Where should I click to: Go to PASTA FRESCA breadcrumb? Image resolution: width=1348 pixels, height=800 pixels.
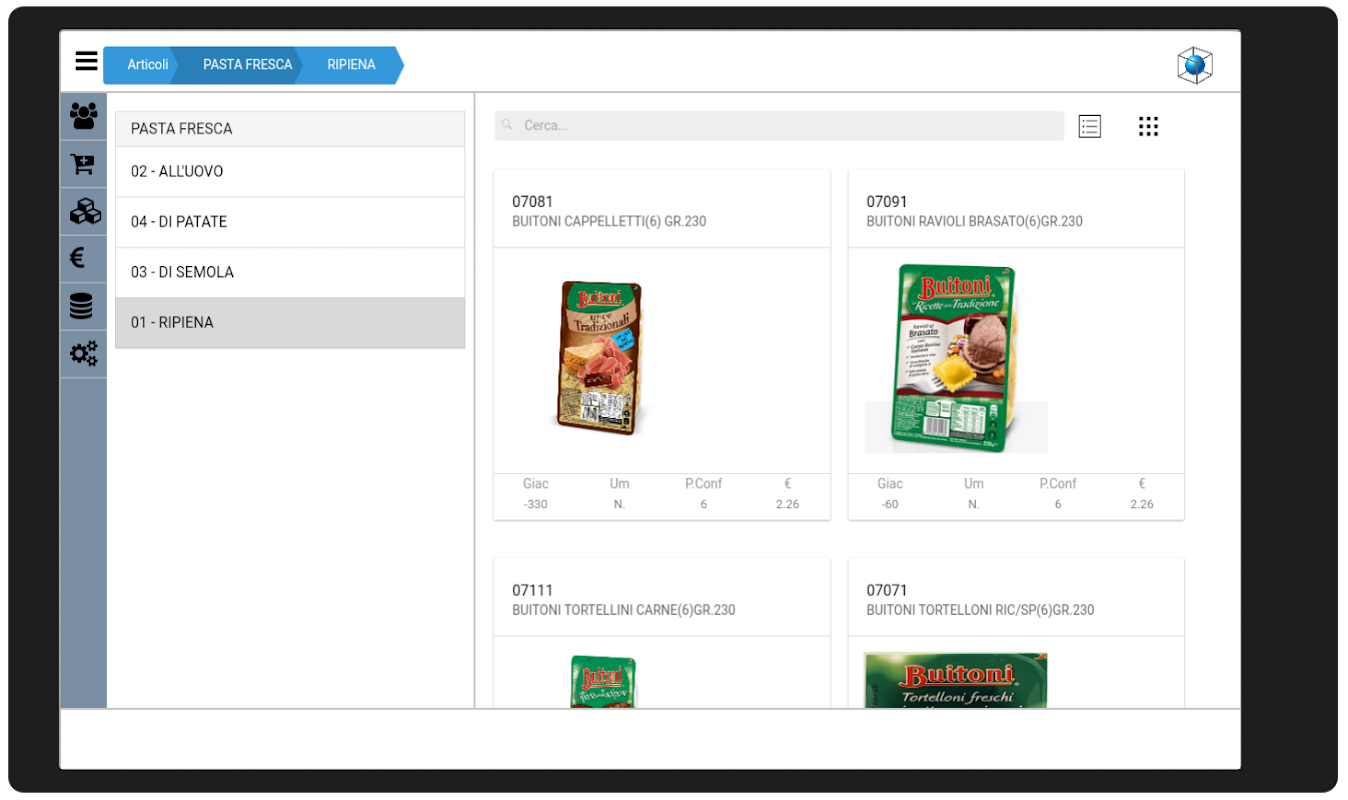(x=247, y=65)
